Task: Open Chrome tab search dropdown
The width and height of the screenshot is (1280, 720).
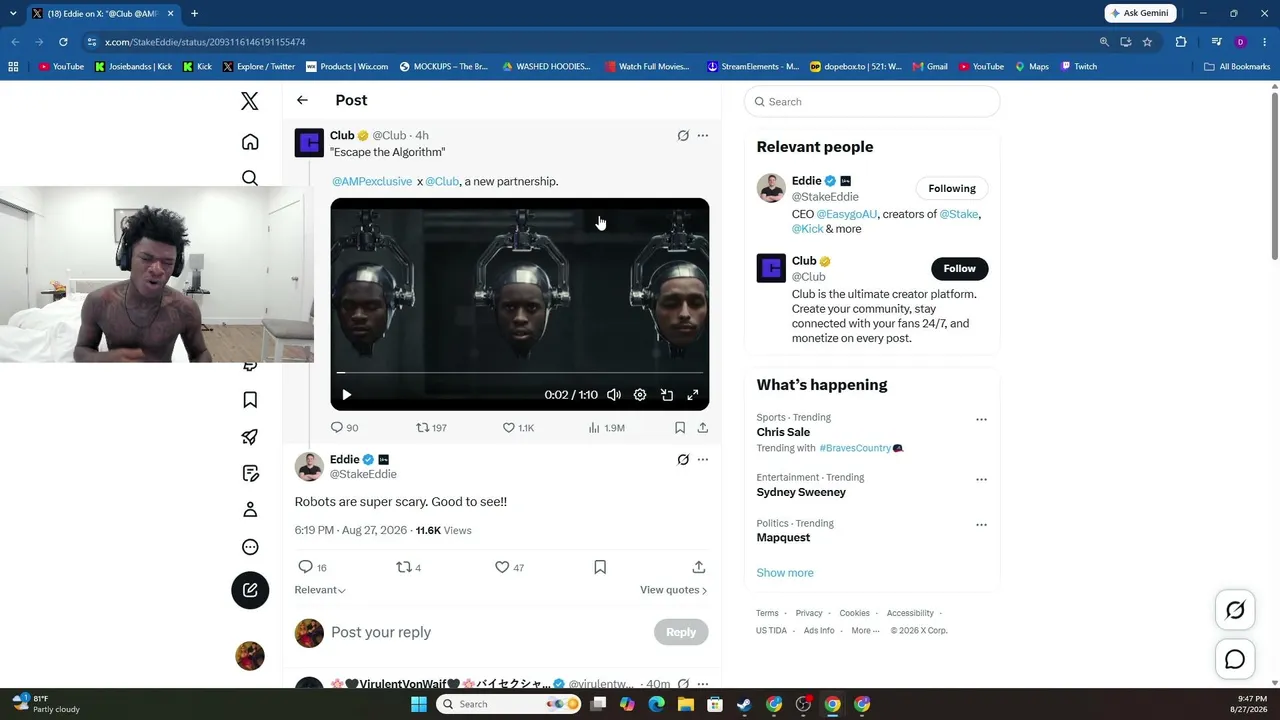Action: pos(13,14)
